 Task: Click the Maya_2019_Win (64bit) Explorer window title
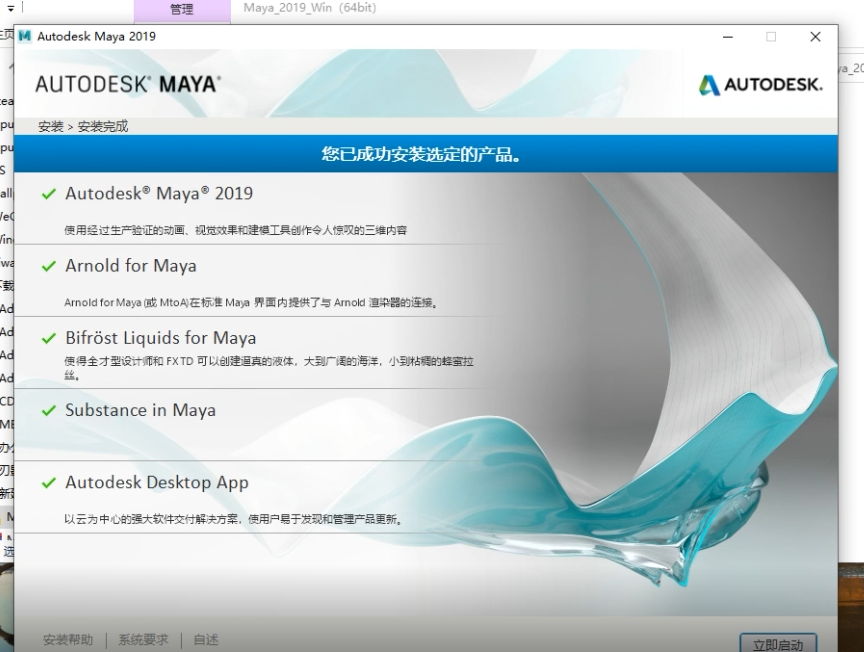(310, 8)
